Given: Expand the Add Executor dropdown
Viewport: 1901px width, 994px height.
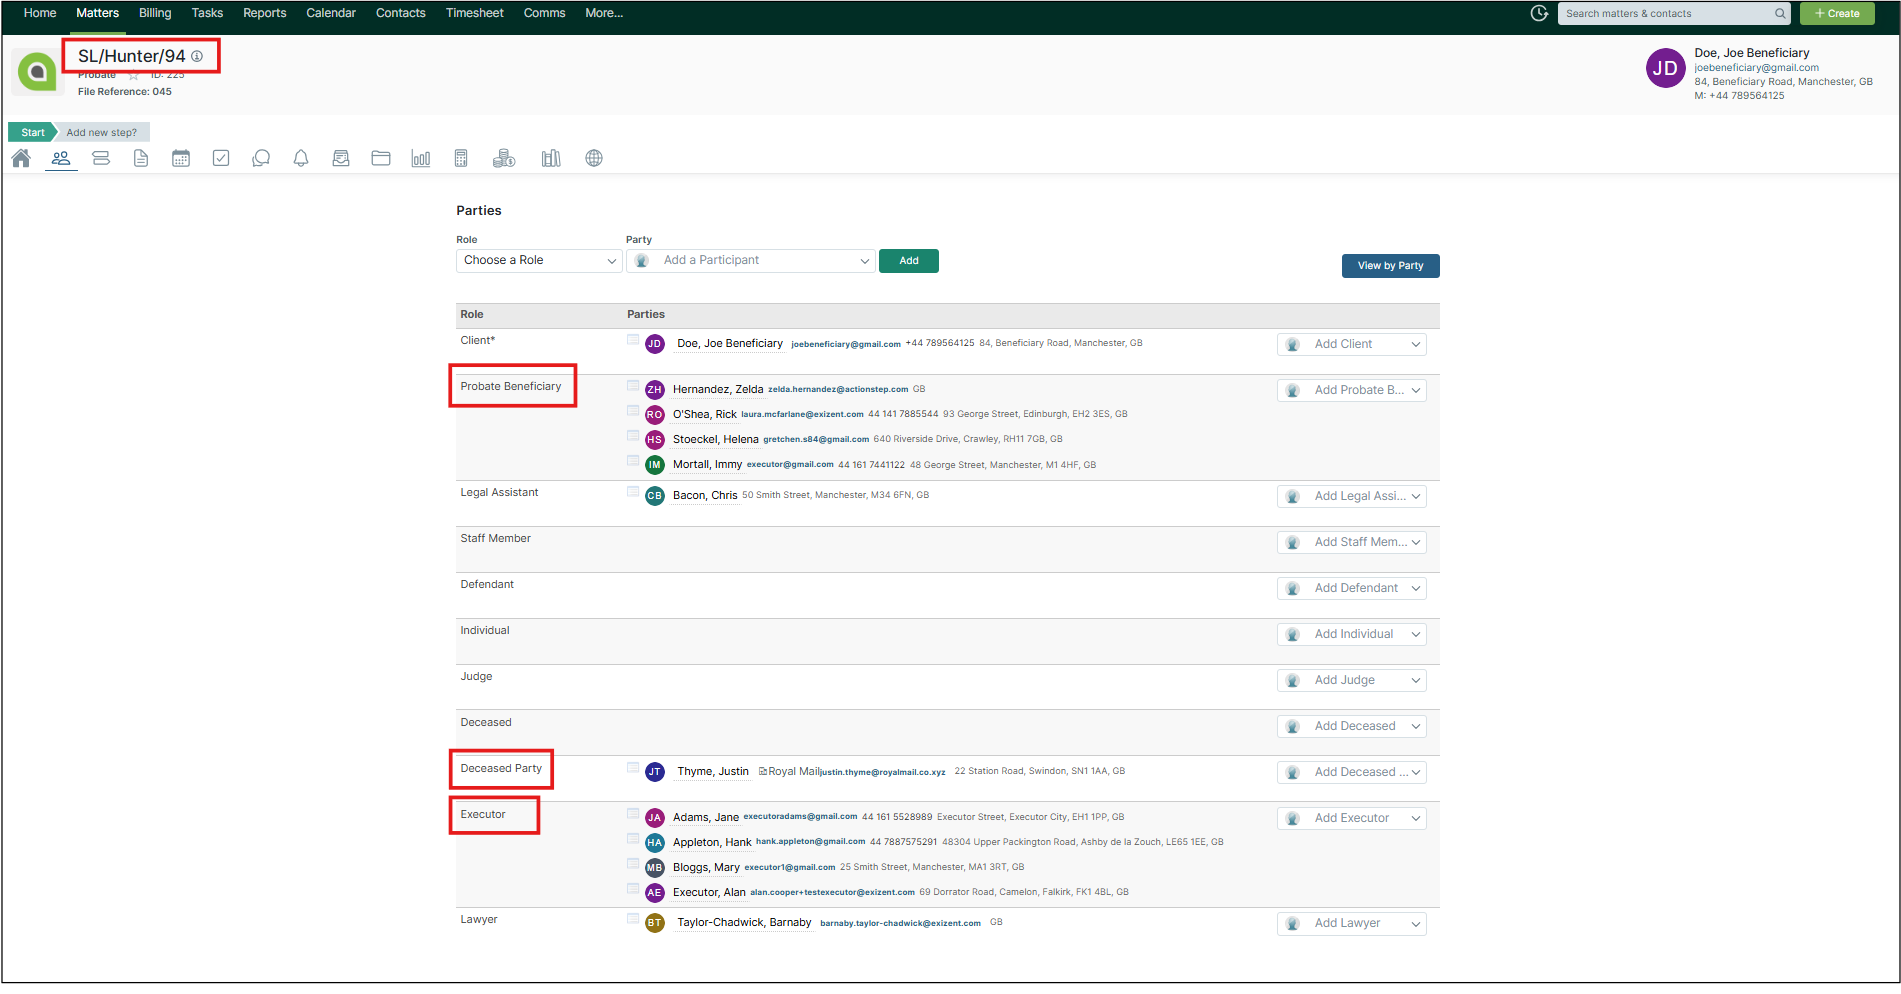Looking at the screenshot, I should tap(1352, 818).
